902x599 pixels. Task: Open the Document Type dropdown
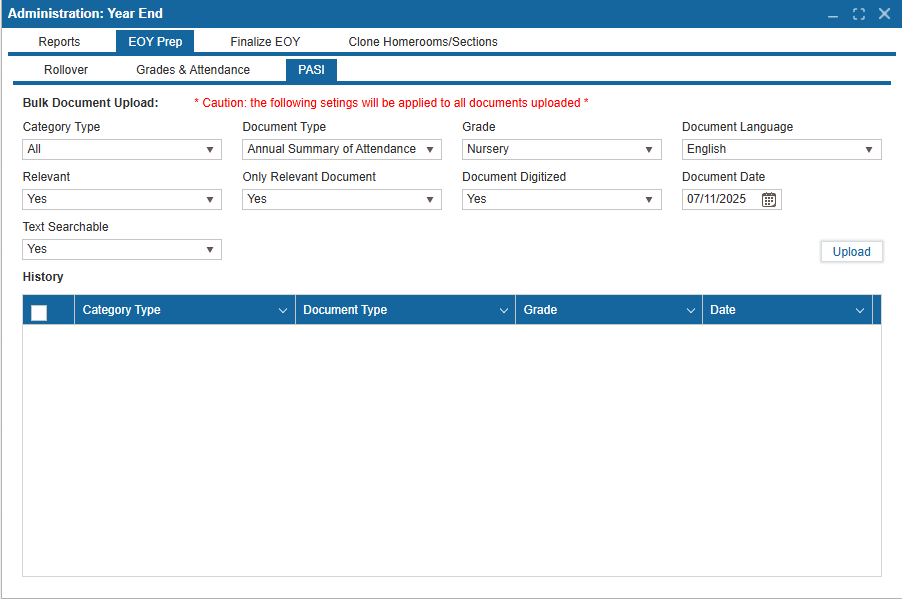point(341,149)
